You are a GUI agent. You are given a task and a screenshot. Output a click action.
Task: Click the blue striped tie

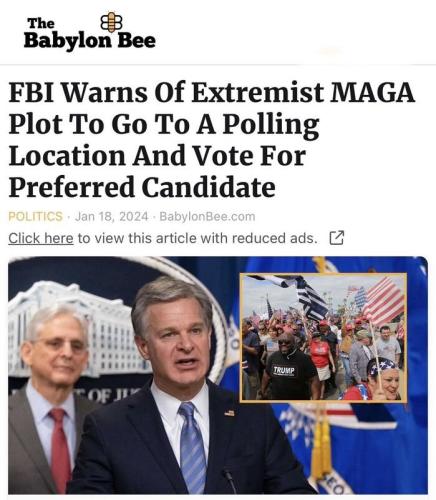click(192, 447)
